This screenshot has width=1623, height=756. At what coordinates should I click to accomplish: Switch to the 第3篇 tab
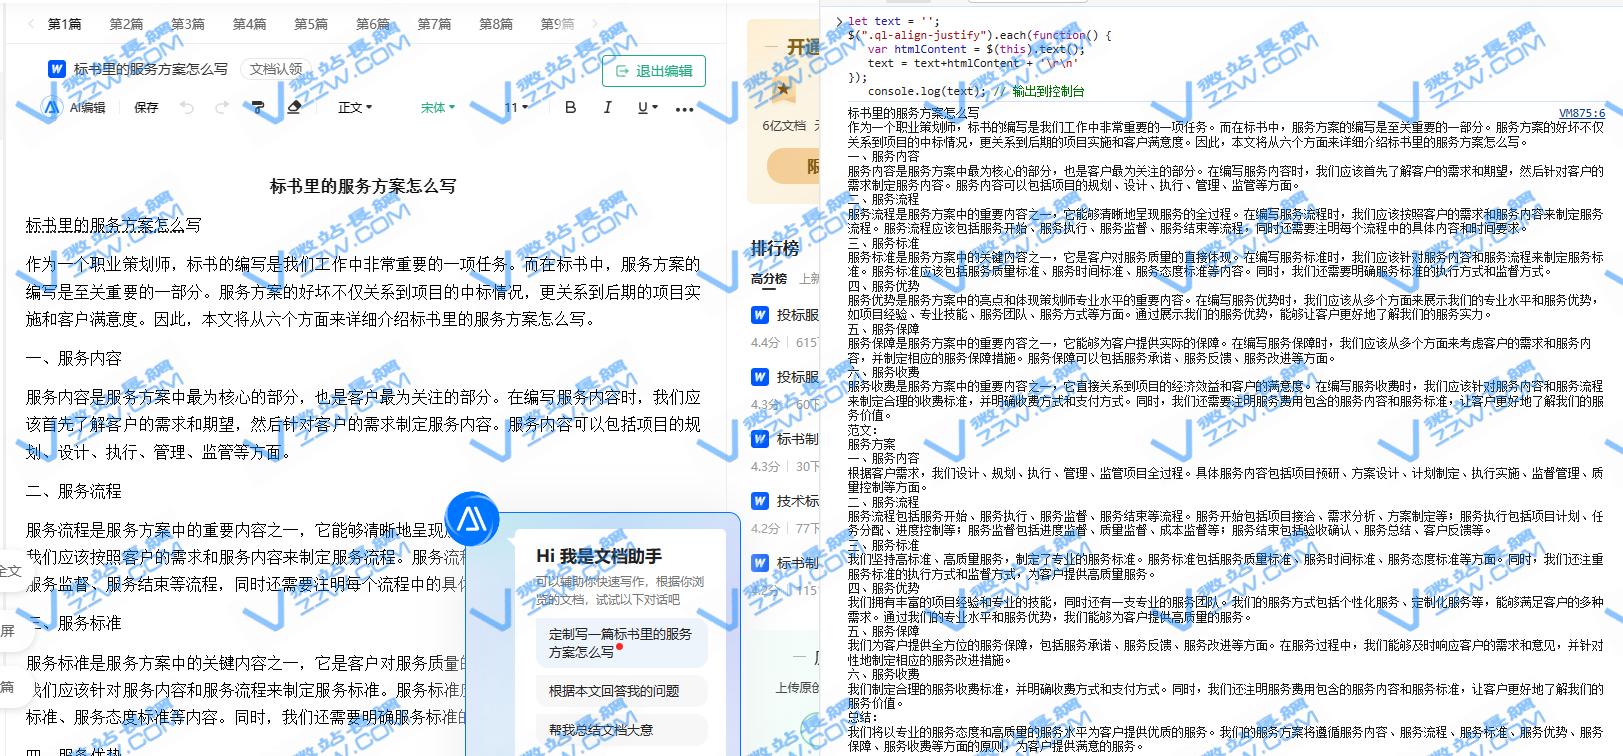tap(188, 23)
